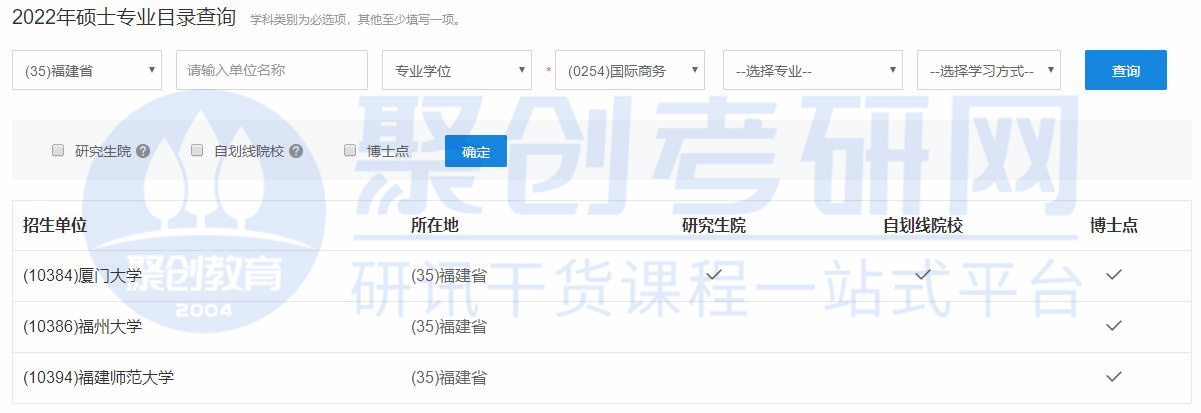Viewport: 1201px width, 413px height.
Task: Open the 专业学位 degree type dropdown
Action: (456, 70)
